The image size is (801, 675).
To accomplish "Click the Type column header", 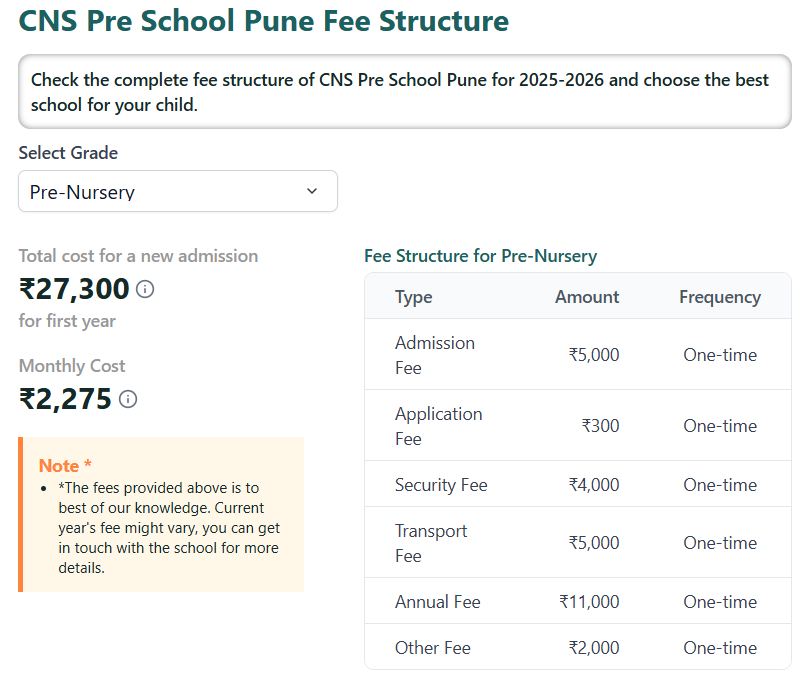I will pos(412,296).
